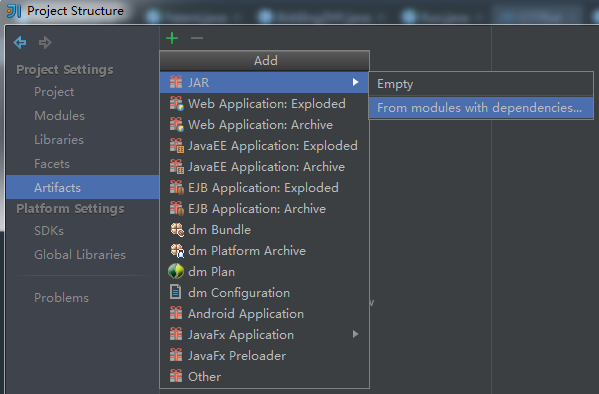Click the blue back arrow icon

click(20, 42)
